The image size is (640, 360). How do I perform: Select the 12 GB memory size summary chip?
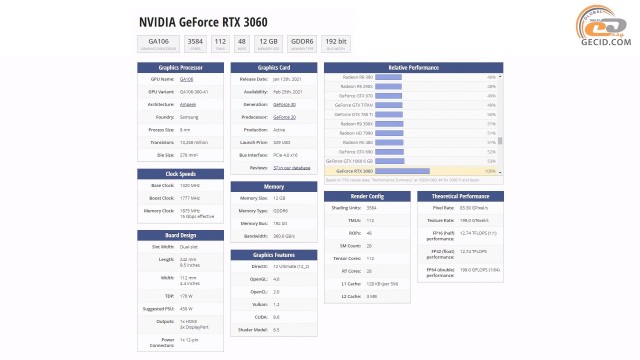coord(268,44)
